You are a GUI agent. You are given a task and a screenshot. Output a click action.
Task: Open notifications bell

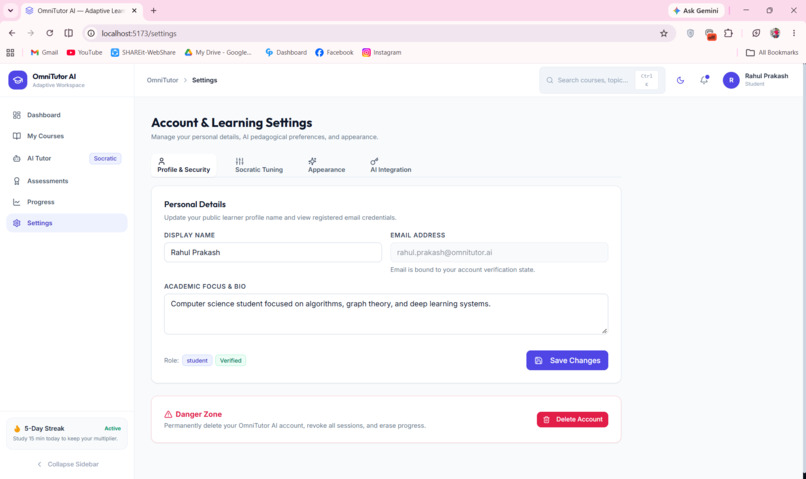[x=704, y=80]
